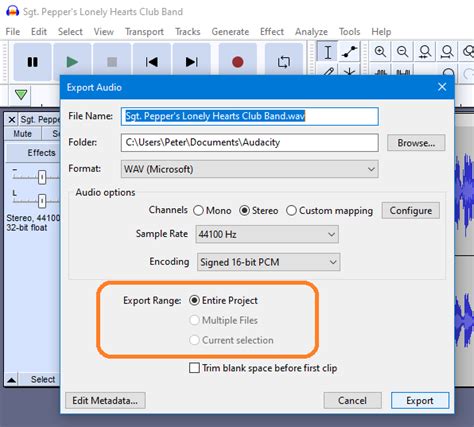Click the track Select button
This screenshot has height=427, width=474.
click(x=40, y=380)
